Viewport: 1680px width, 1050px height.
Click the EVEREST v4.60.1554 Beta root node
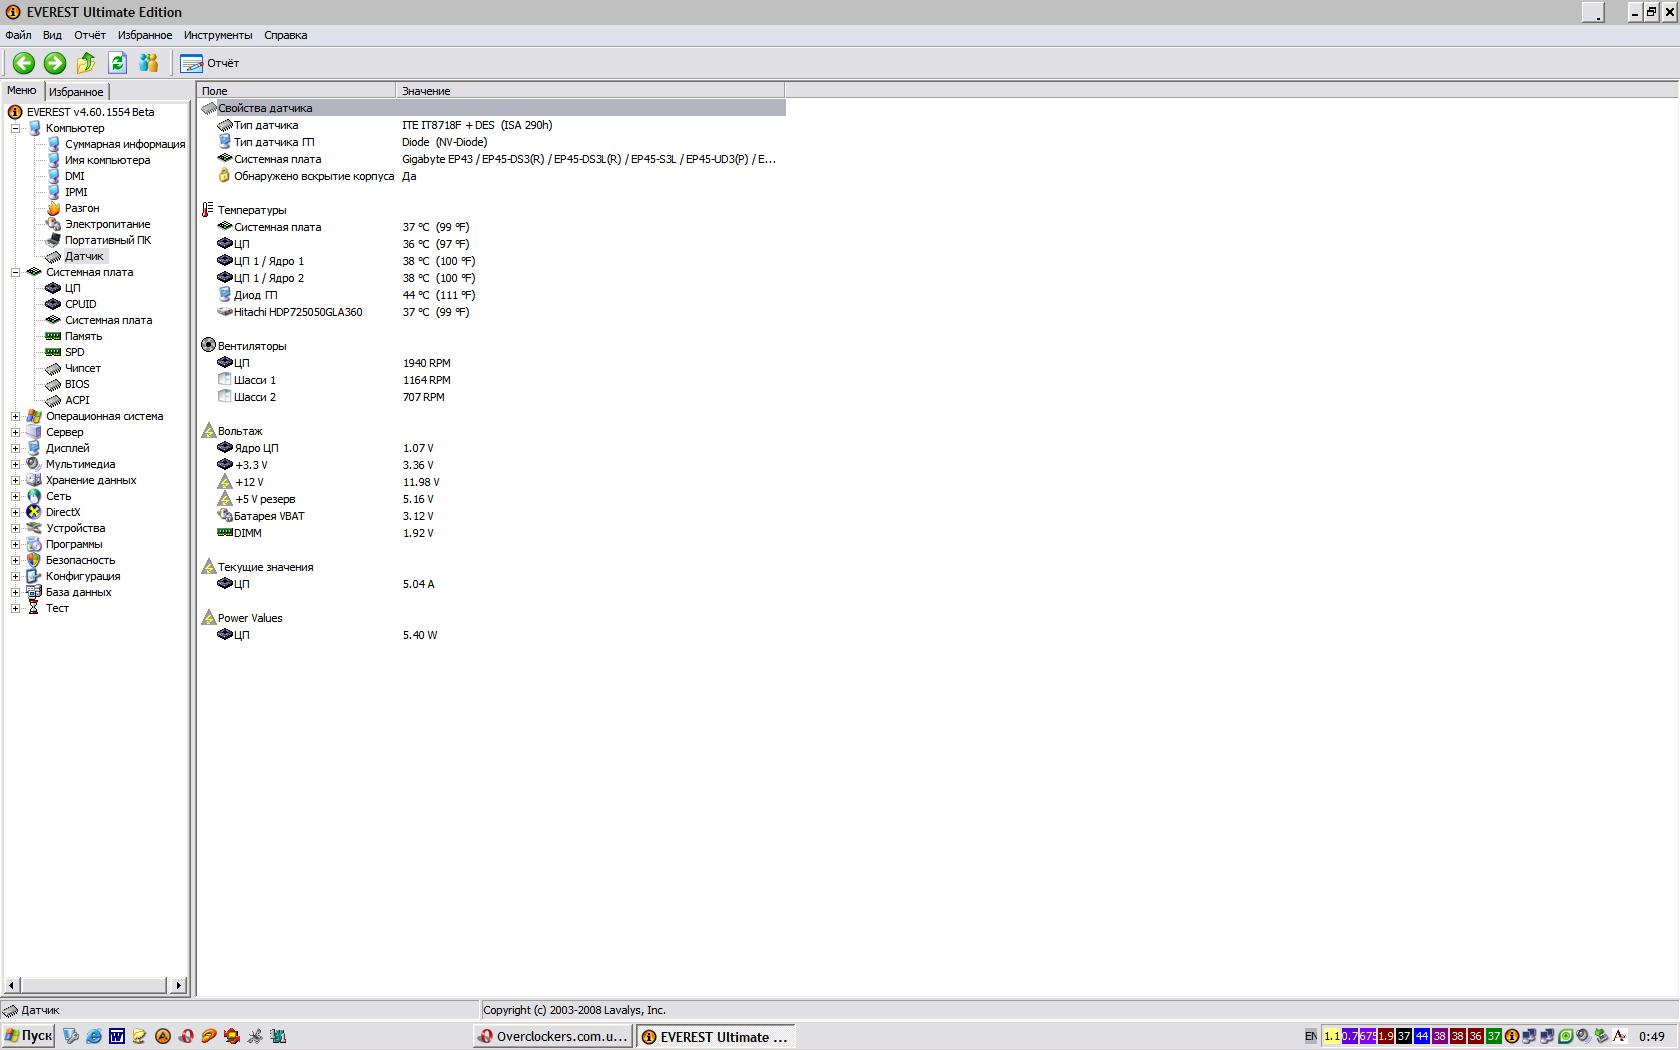click(90, 112)
